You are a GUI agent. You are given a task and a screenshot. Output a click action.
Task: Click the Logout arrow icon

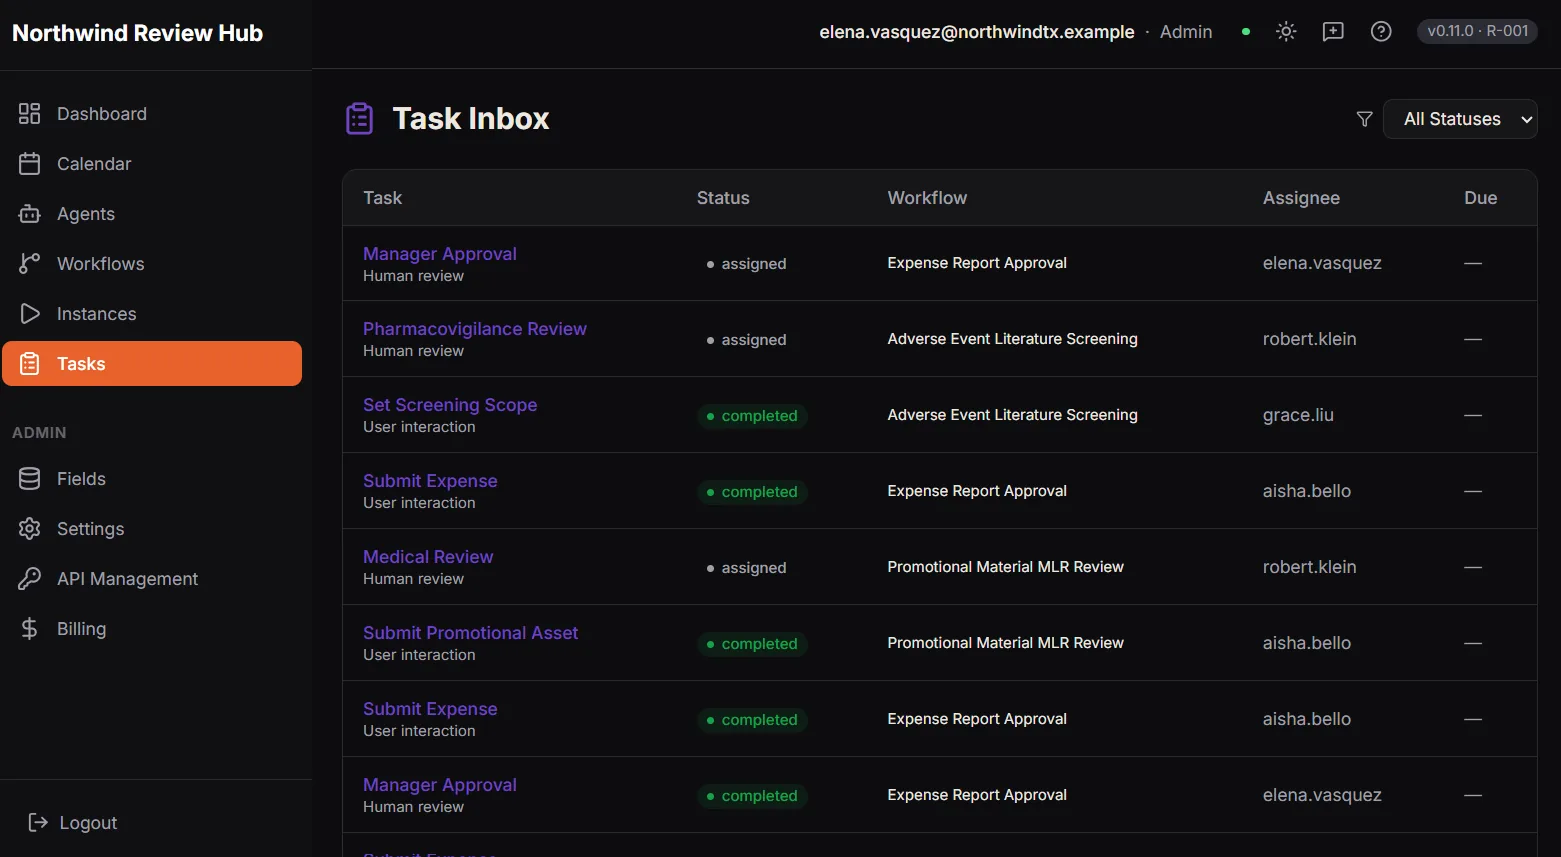pyautogui.click(x=38, y=823)
